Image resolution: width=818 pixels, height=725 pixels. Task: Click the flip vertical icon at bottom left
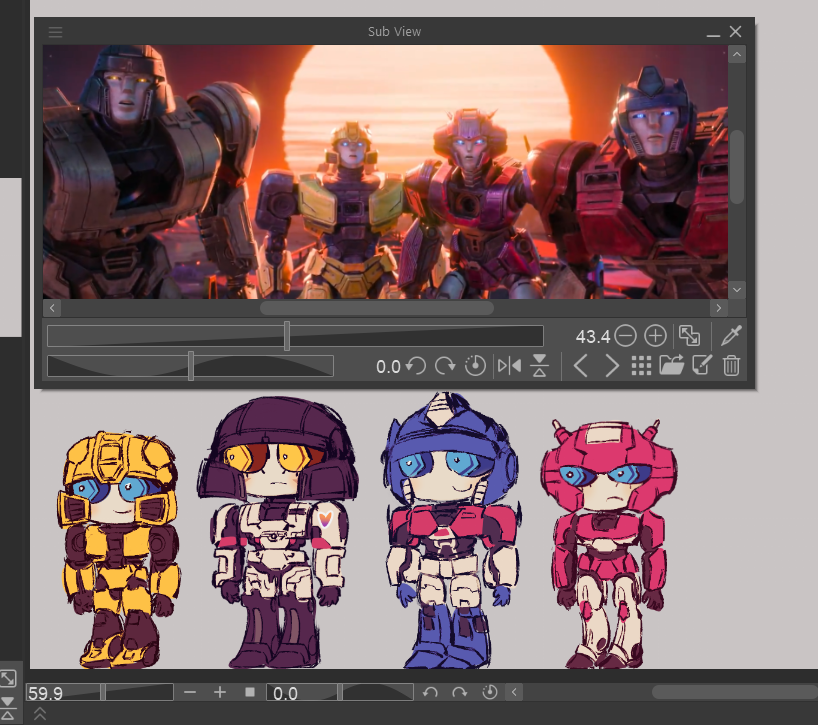tap(8, 707)
